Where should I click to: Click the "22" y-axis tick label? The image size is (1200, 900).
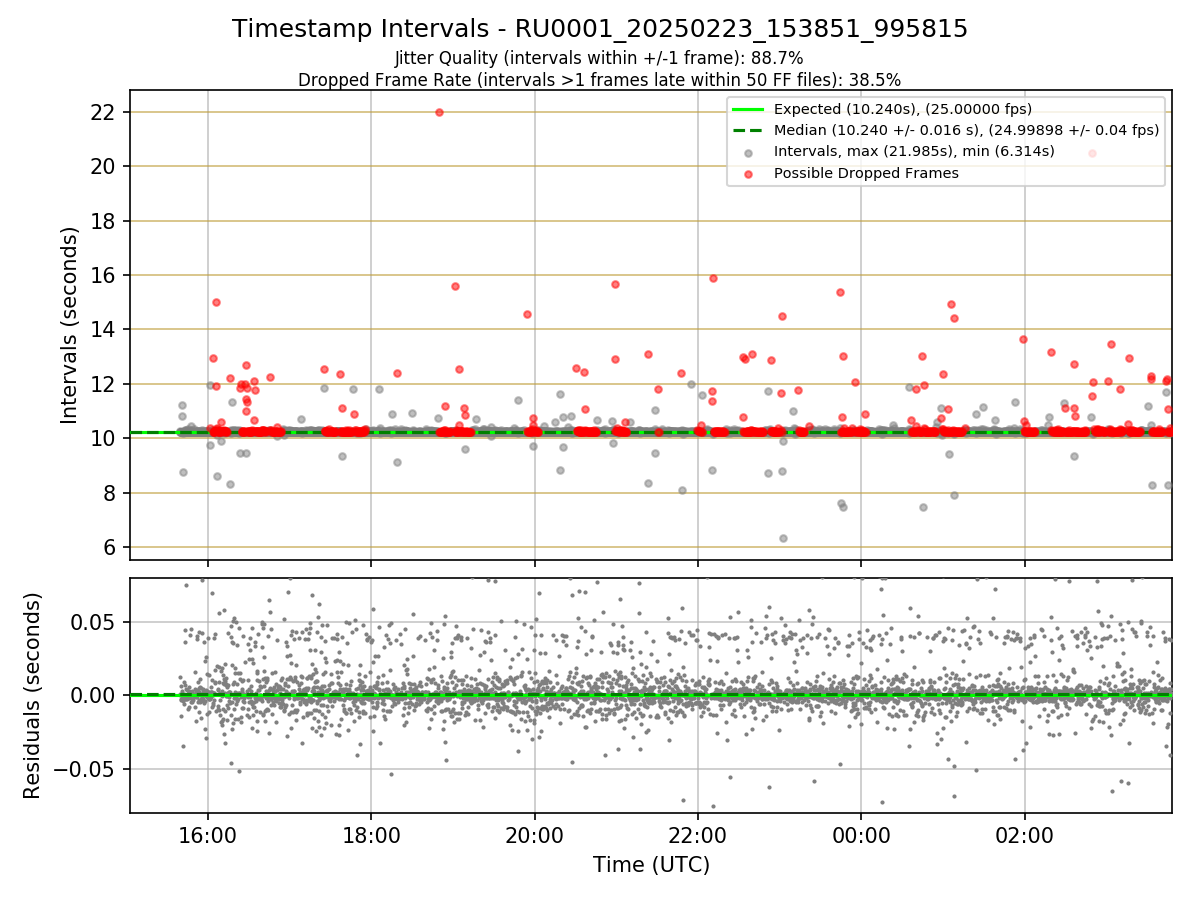[x=104, y=112]
